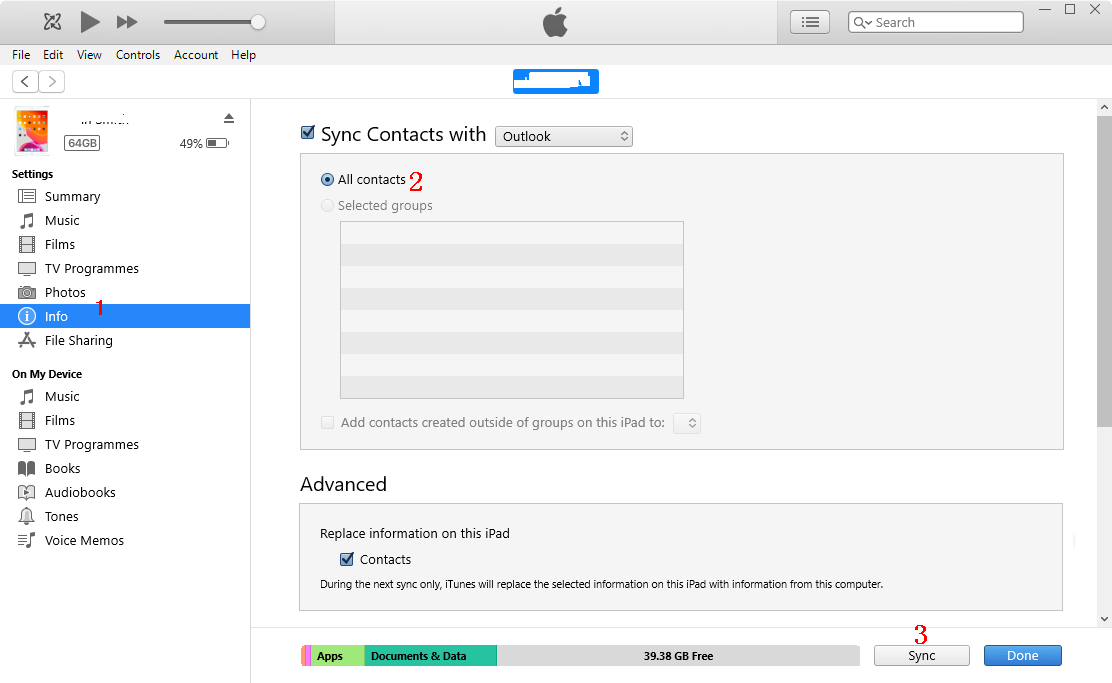Click the Sync button
1112x683 pixels.
[921, 656]
